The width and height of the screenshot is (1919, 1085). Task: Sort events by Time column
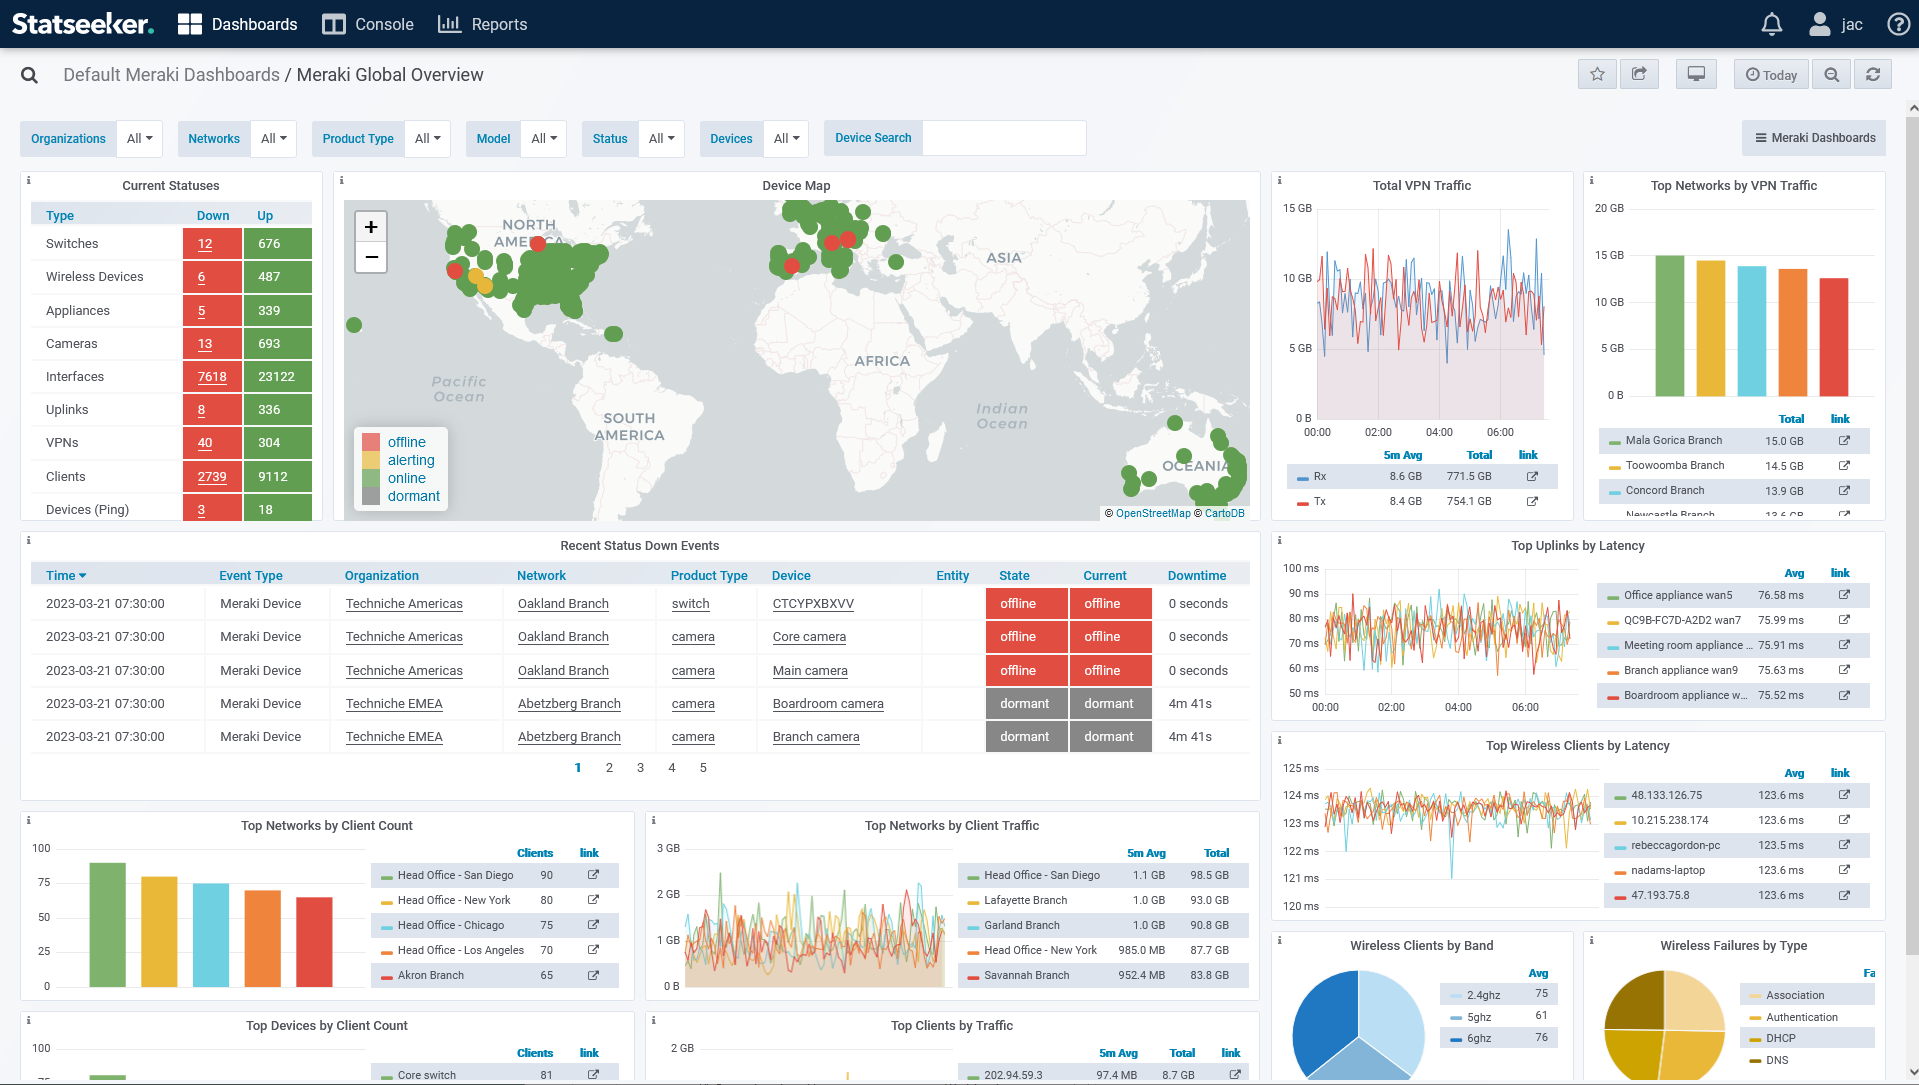(66, 575)
